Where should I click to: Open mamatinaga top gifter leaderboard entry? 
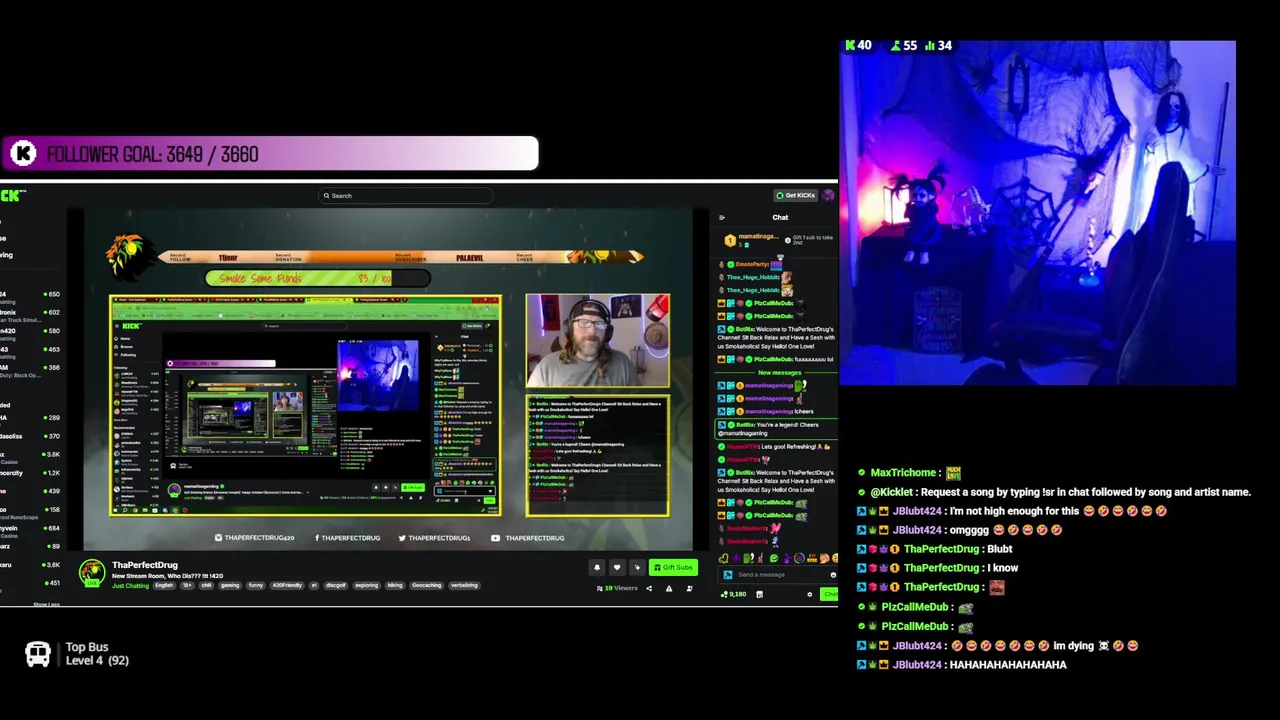751,240
